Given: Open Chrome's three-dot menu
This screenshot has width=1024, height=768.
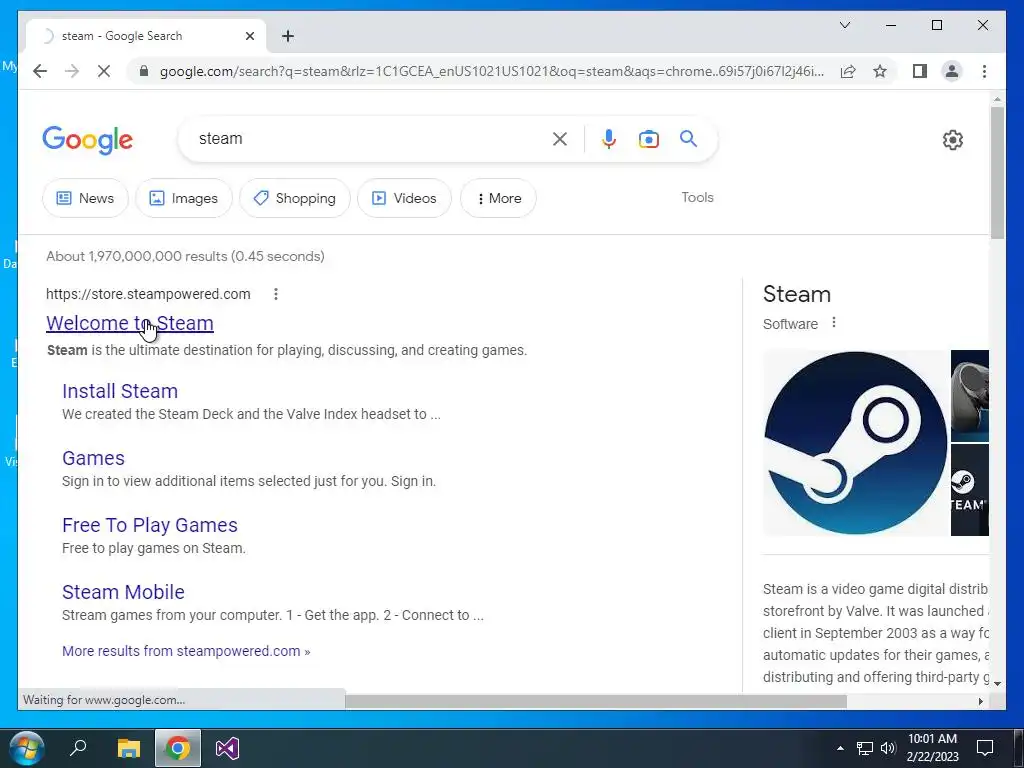Looking at the screenshot, I should click(x=984, y=71).
